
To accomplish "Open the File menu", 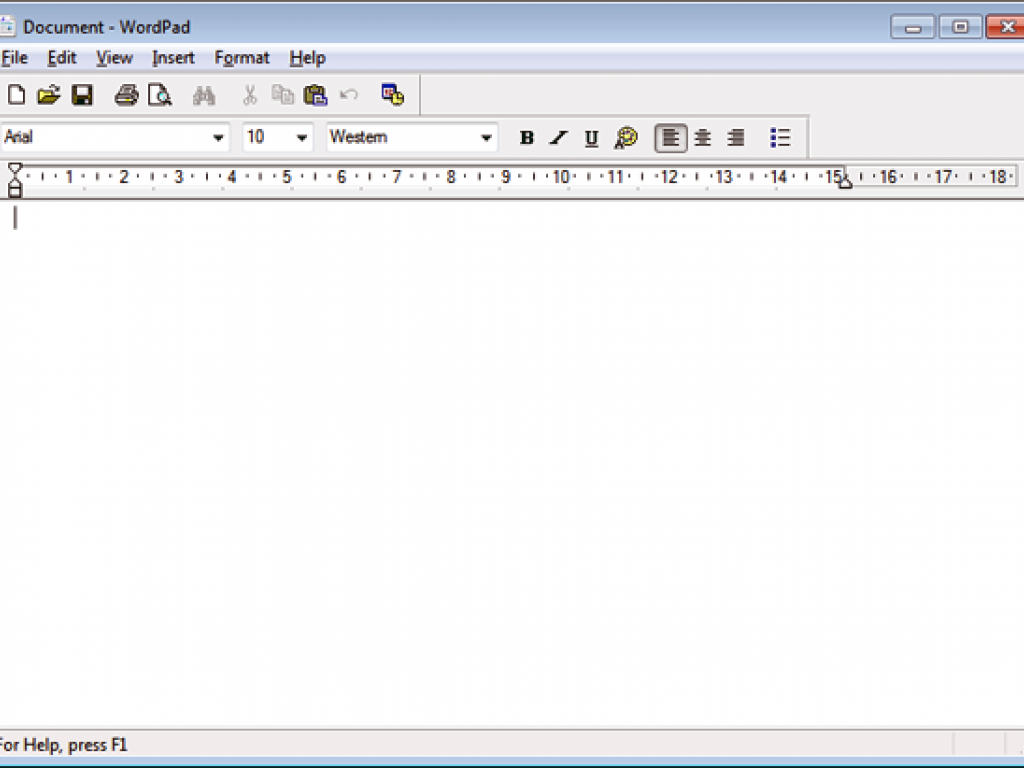I will pos(14,58).
